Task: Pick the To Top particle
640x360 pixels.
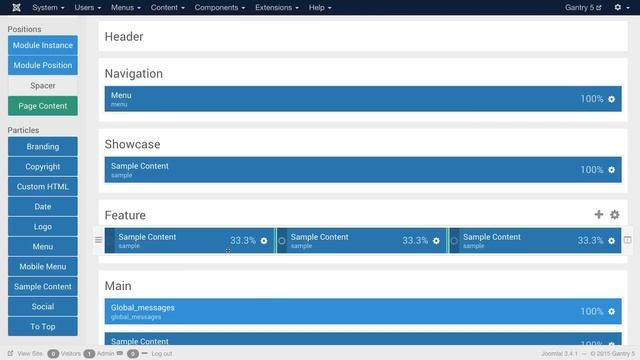Action: coord(42,327)
